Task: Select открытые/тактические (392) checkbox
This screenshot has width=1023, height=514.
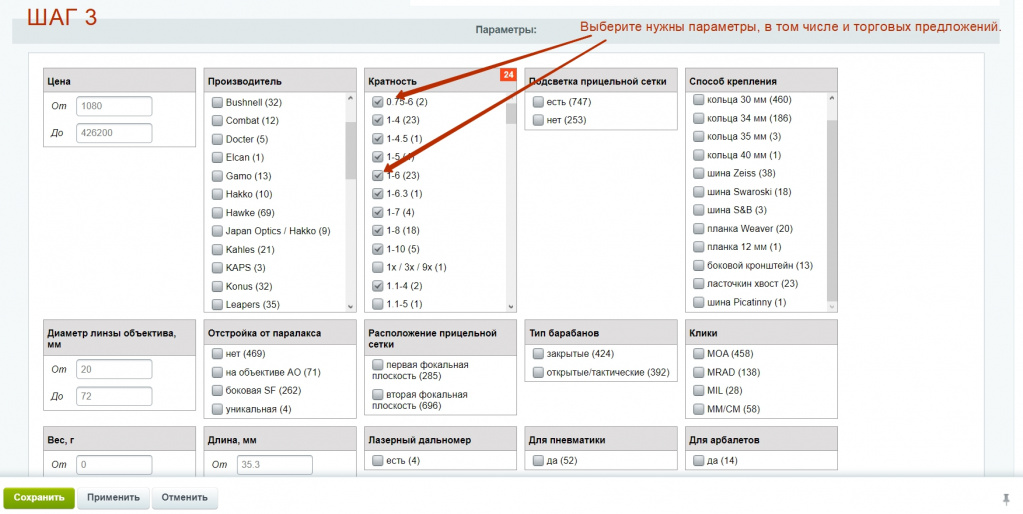Action: (538, 372)
